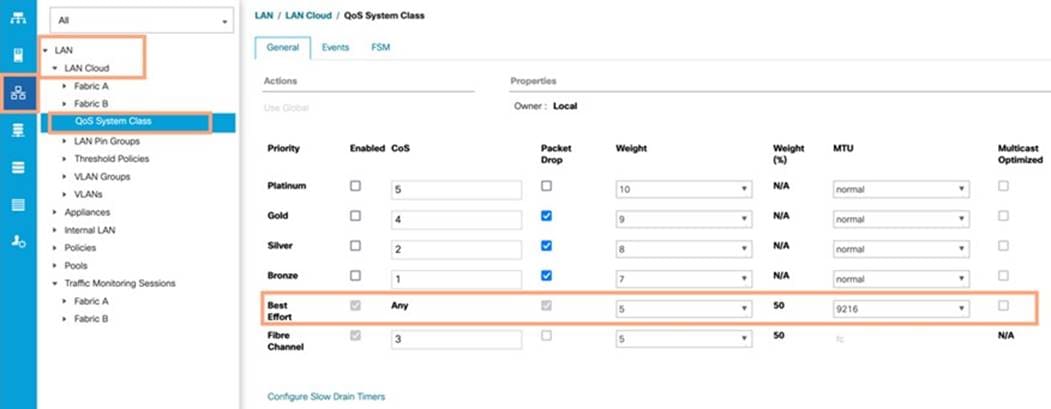Open Configure Slow Drain Timers link
Screen dimensions: 1051x409
(x=326, y=396)
